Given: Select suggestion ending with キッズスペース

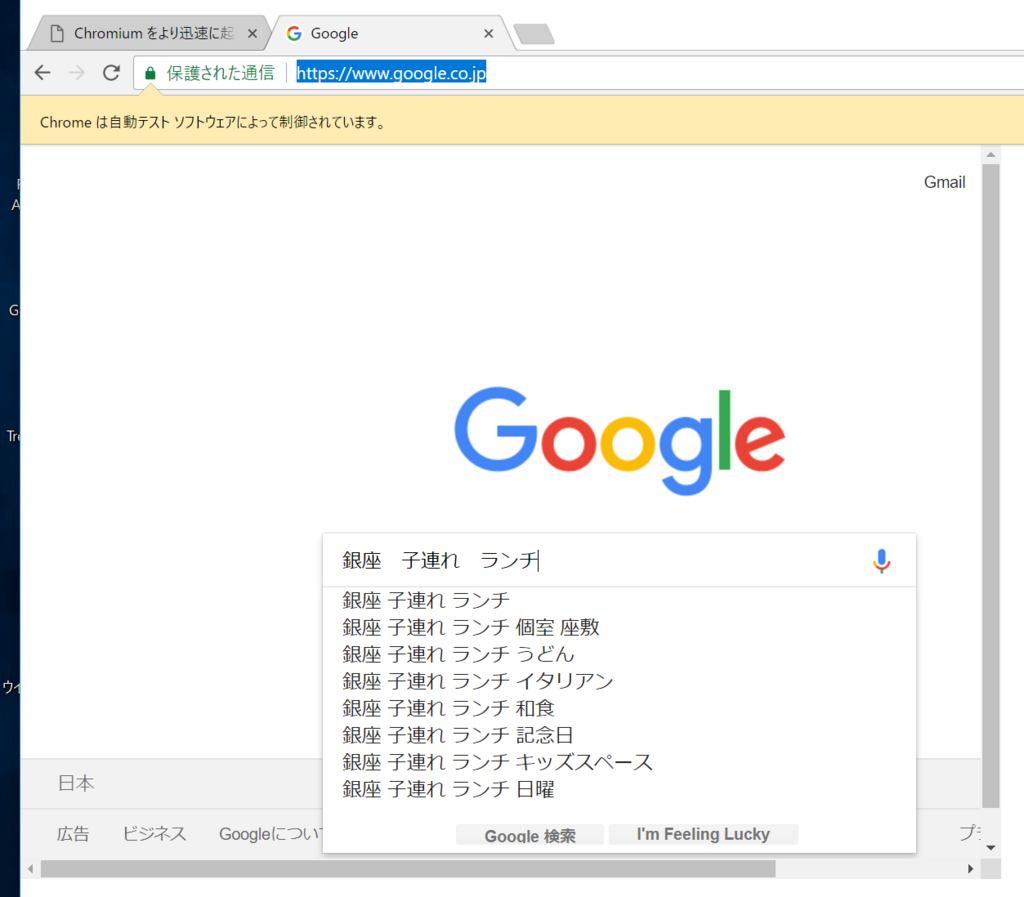Looking at the screenshot, I should click(x=620, y=762).
